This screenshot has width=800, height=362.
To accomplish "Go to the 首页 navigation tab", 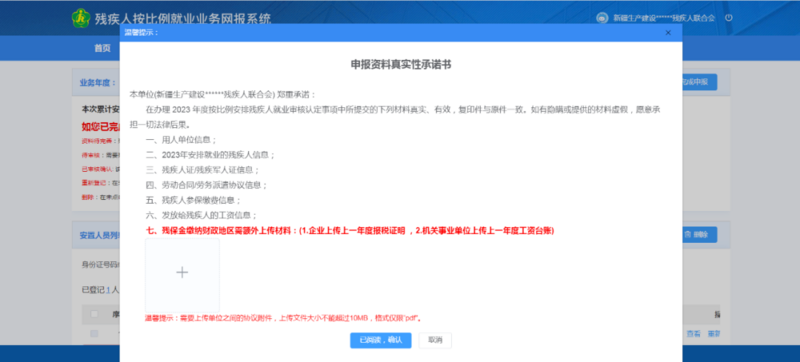I will [x=102, y=48].
